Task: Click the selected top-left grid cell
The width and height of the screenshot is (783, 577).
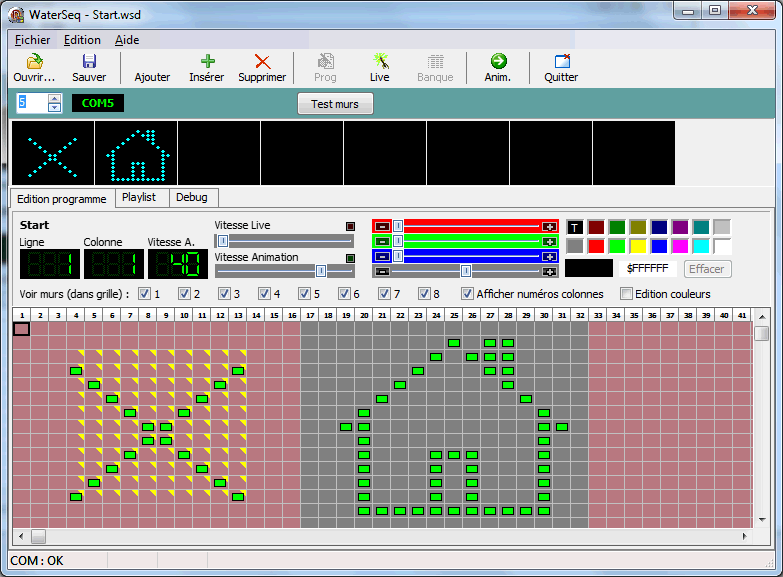Action: [x=21, y=329]
